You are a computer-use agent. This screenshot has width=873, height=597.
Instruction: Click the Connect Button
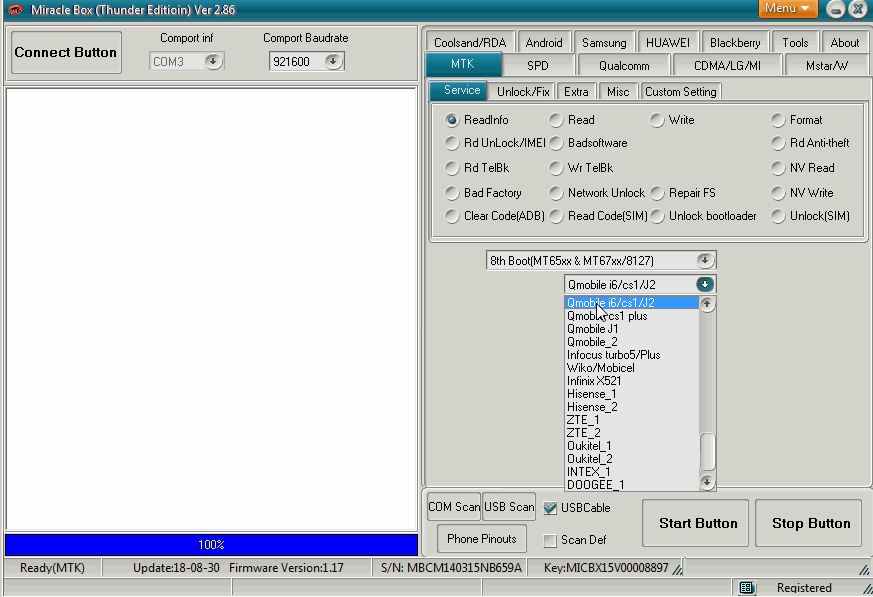(x=66, y=52)
